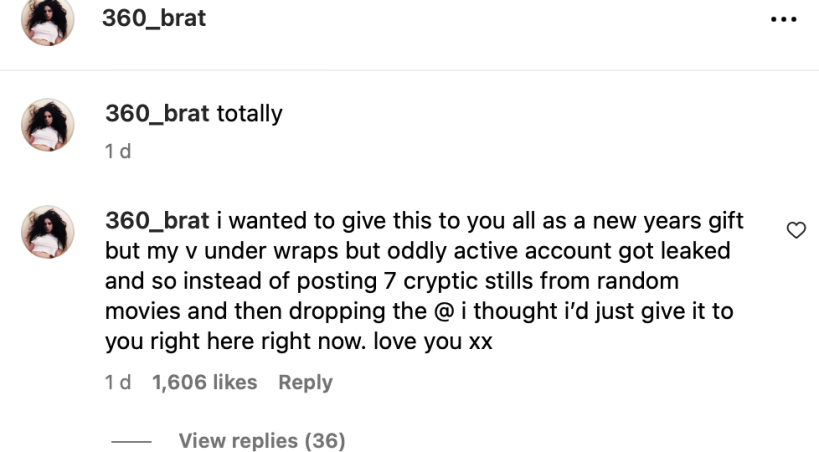Show the 1,606 likes list
The width and height of the screenshot is (819, 452).
click(x=204, y=382)
